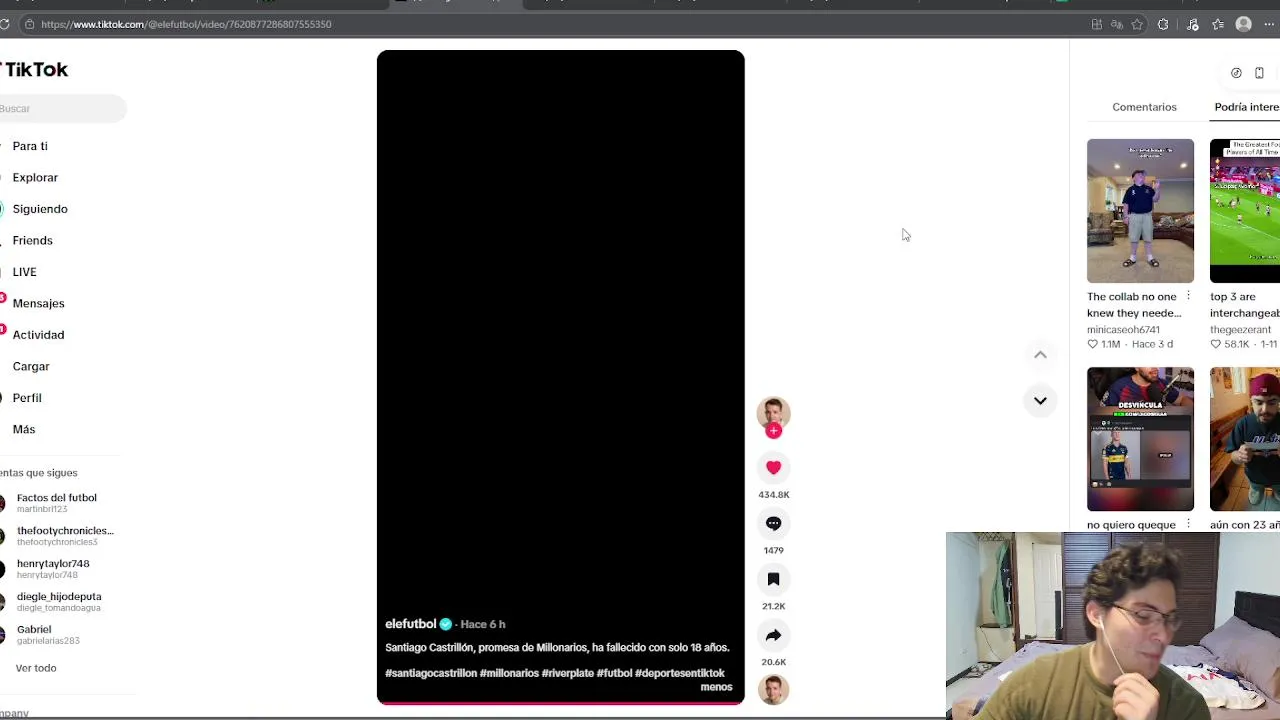The height and width of the screenshot is (720, 1280).
Task: Click Ver todo under followed accounts
Action: click(36, 668)
